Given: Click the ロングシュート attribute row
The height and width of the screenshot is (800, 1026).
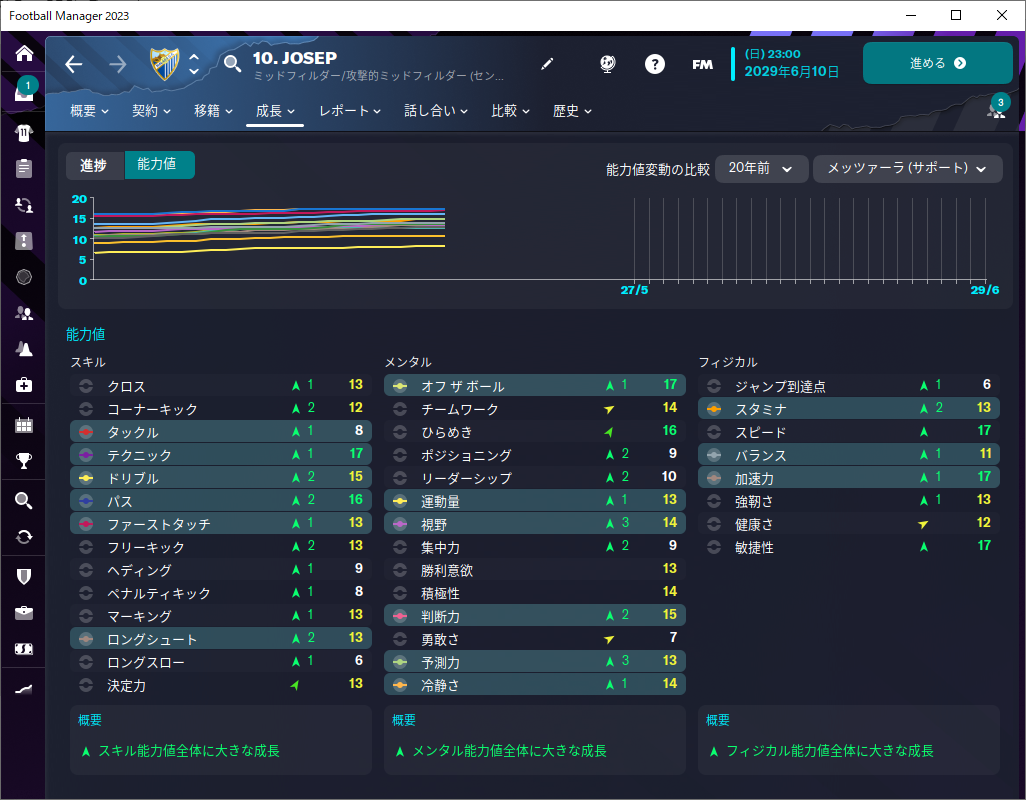Looking at the screenshot, I should coord(221,638).
